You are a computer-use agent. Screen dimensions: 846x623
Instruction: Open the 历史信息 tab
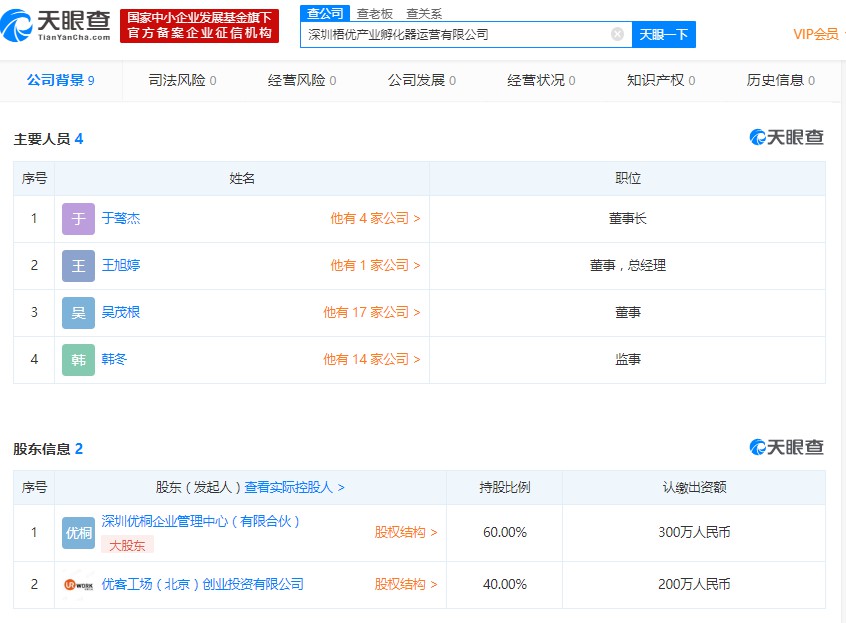click(x=781, y=80)
